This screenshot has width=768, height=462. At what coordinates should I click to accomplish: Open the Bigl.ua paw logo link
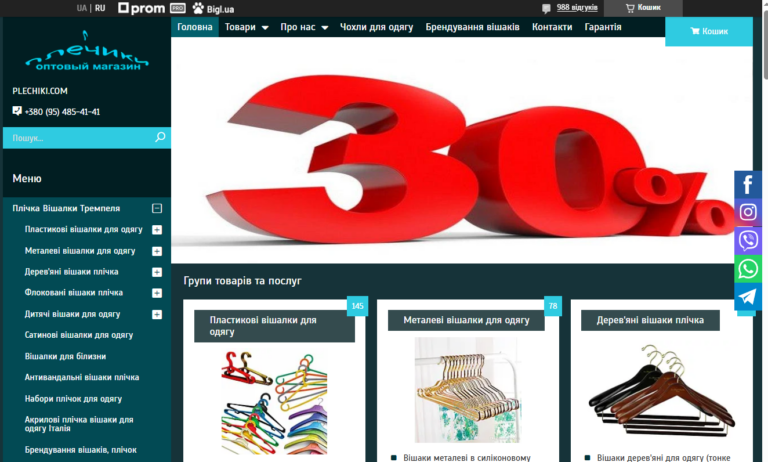point(213,8)
